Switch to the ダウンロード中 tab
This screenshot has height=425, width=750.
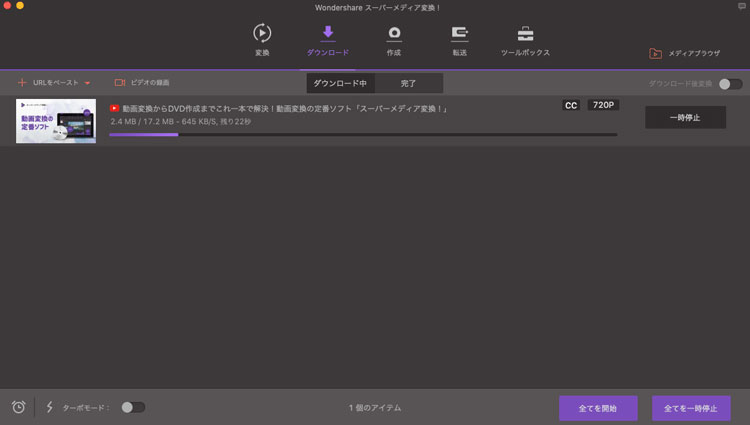tap(340, 83)
